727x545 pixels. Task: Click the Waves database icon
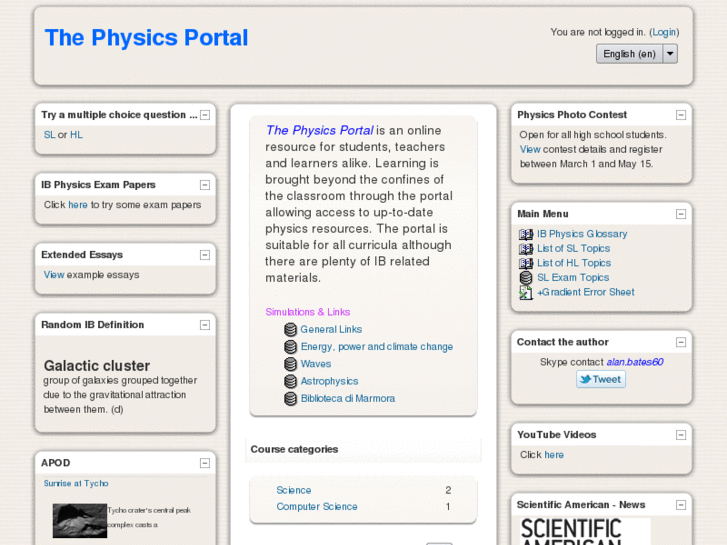pos(290,364)
